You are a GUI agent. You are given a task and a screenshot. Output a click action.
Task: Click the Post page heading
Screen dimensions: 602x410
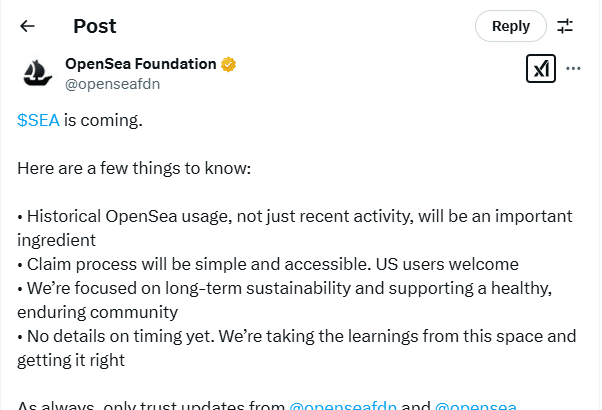tap(94, 26)
